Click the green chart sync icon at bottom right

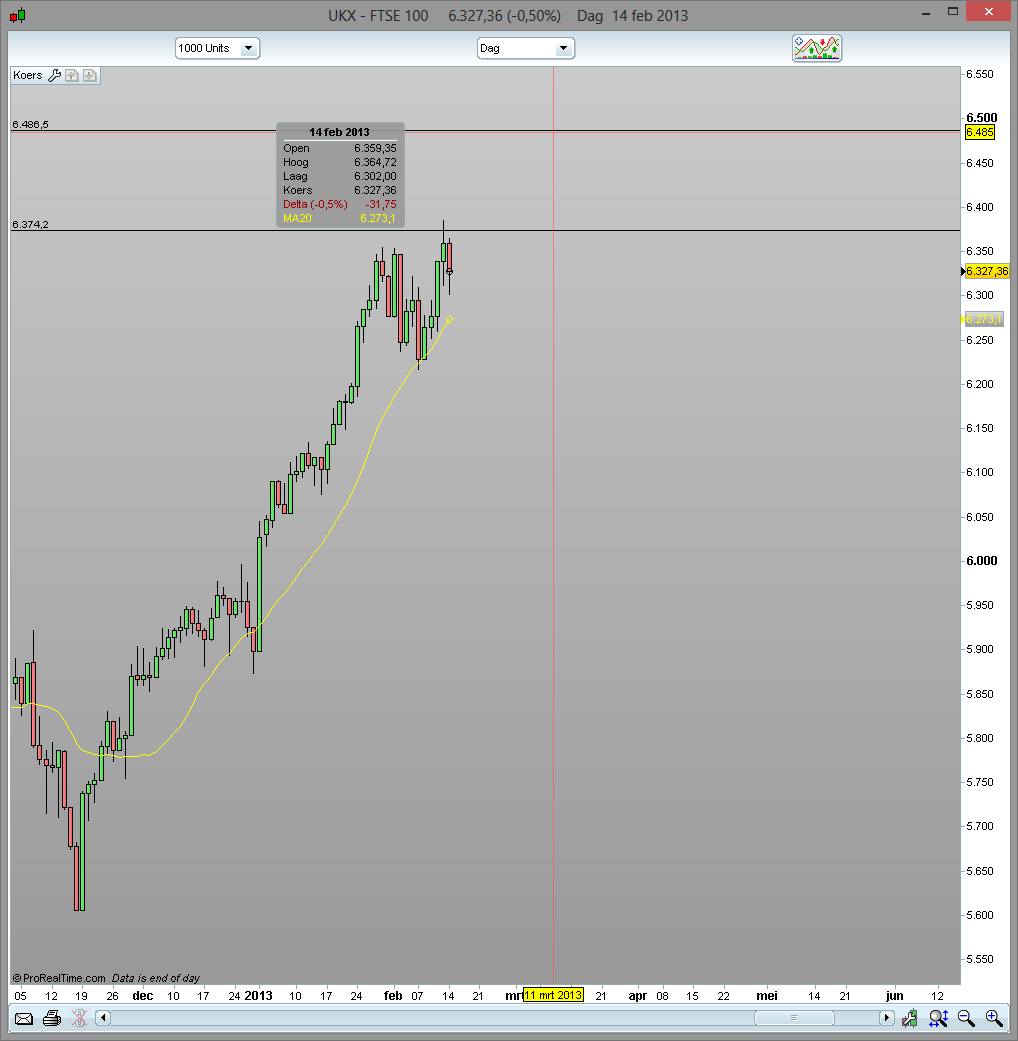pyautogui.click(x=910, y=1018)
